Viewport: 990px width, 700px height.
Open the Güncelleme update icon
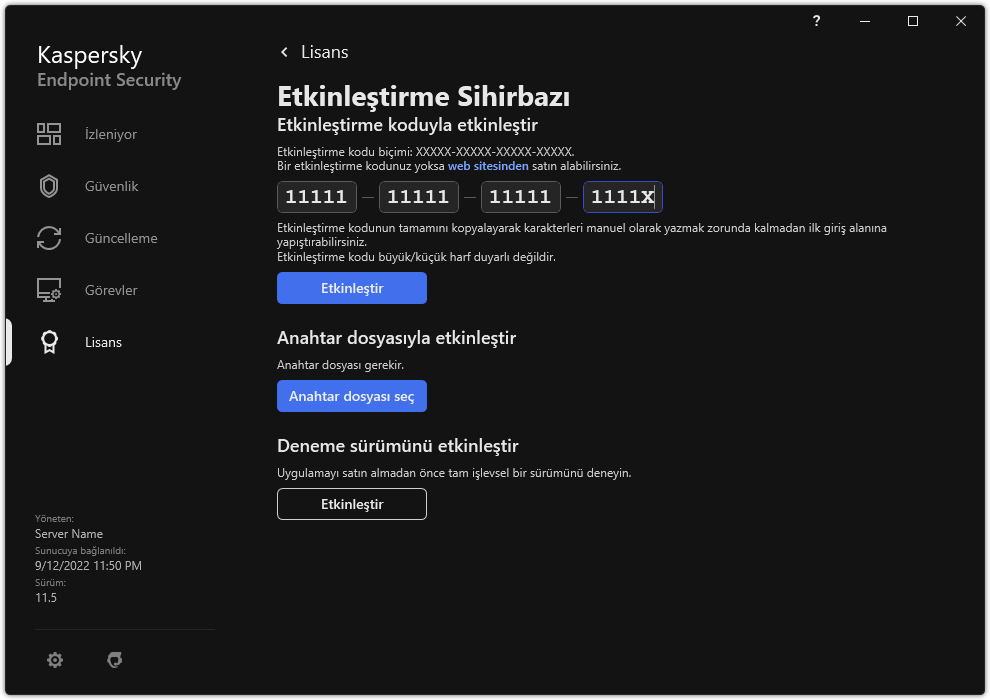click(x=49, y=238)
